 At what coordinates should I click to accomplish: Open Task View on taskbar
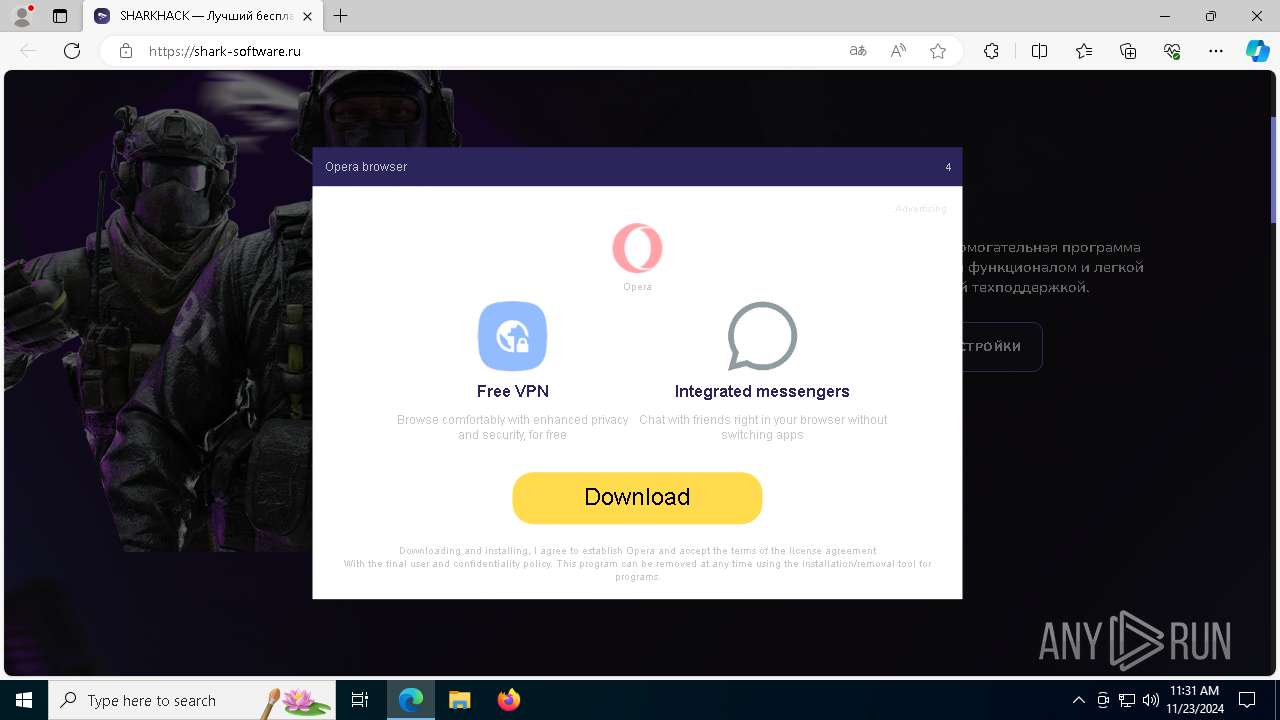click(360, 700)
